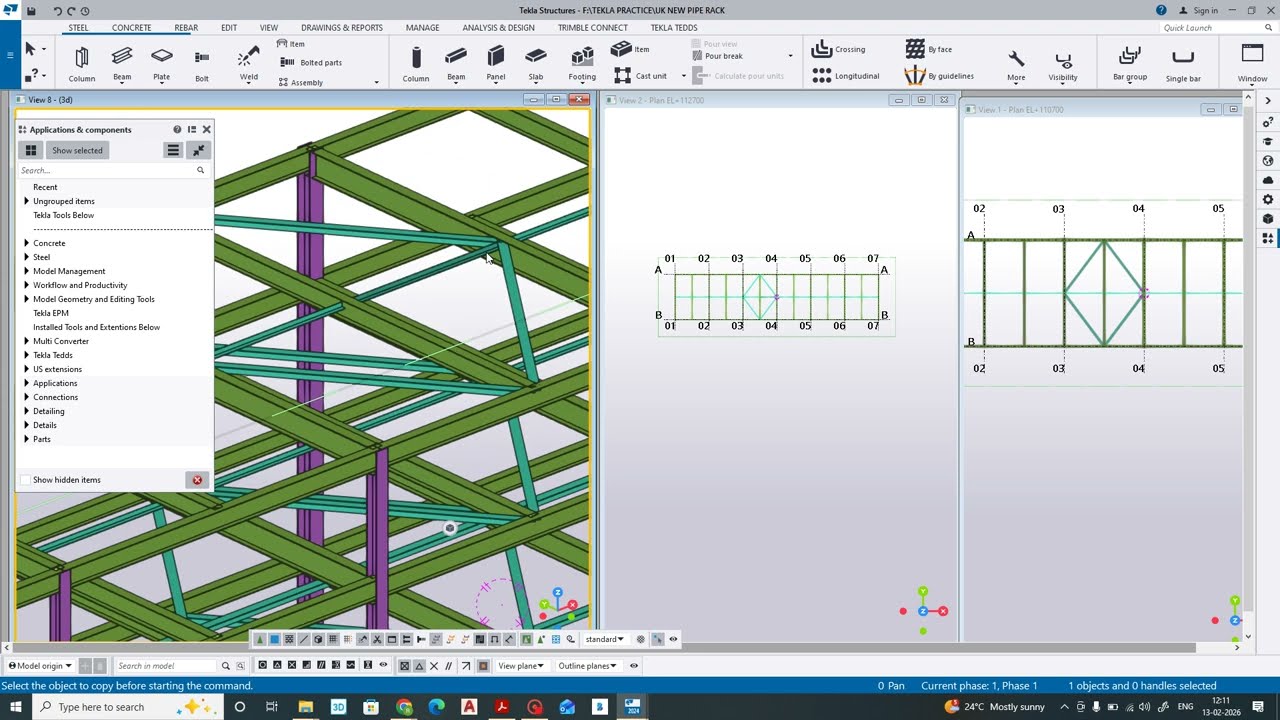Select the concrete Slab tool
1280x720 pixels.
[536, 64]
